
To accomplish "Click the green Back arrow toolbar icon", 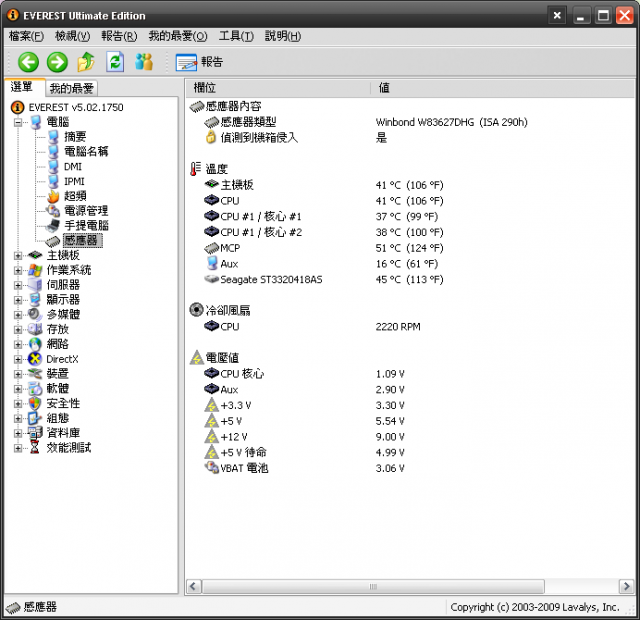I will (x=28, y=62).
